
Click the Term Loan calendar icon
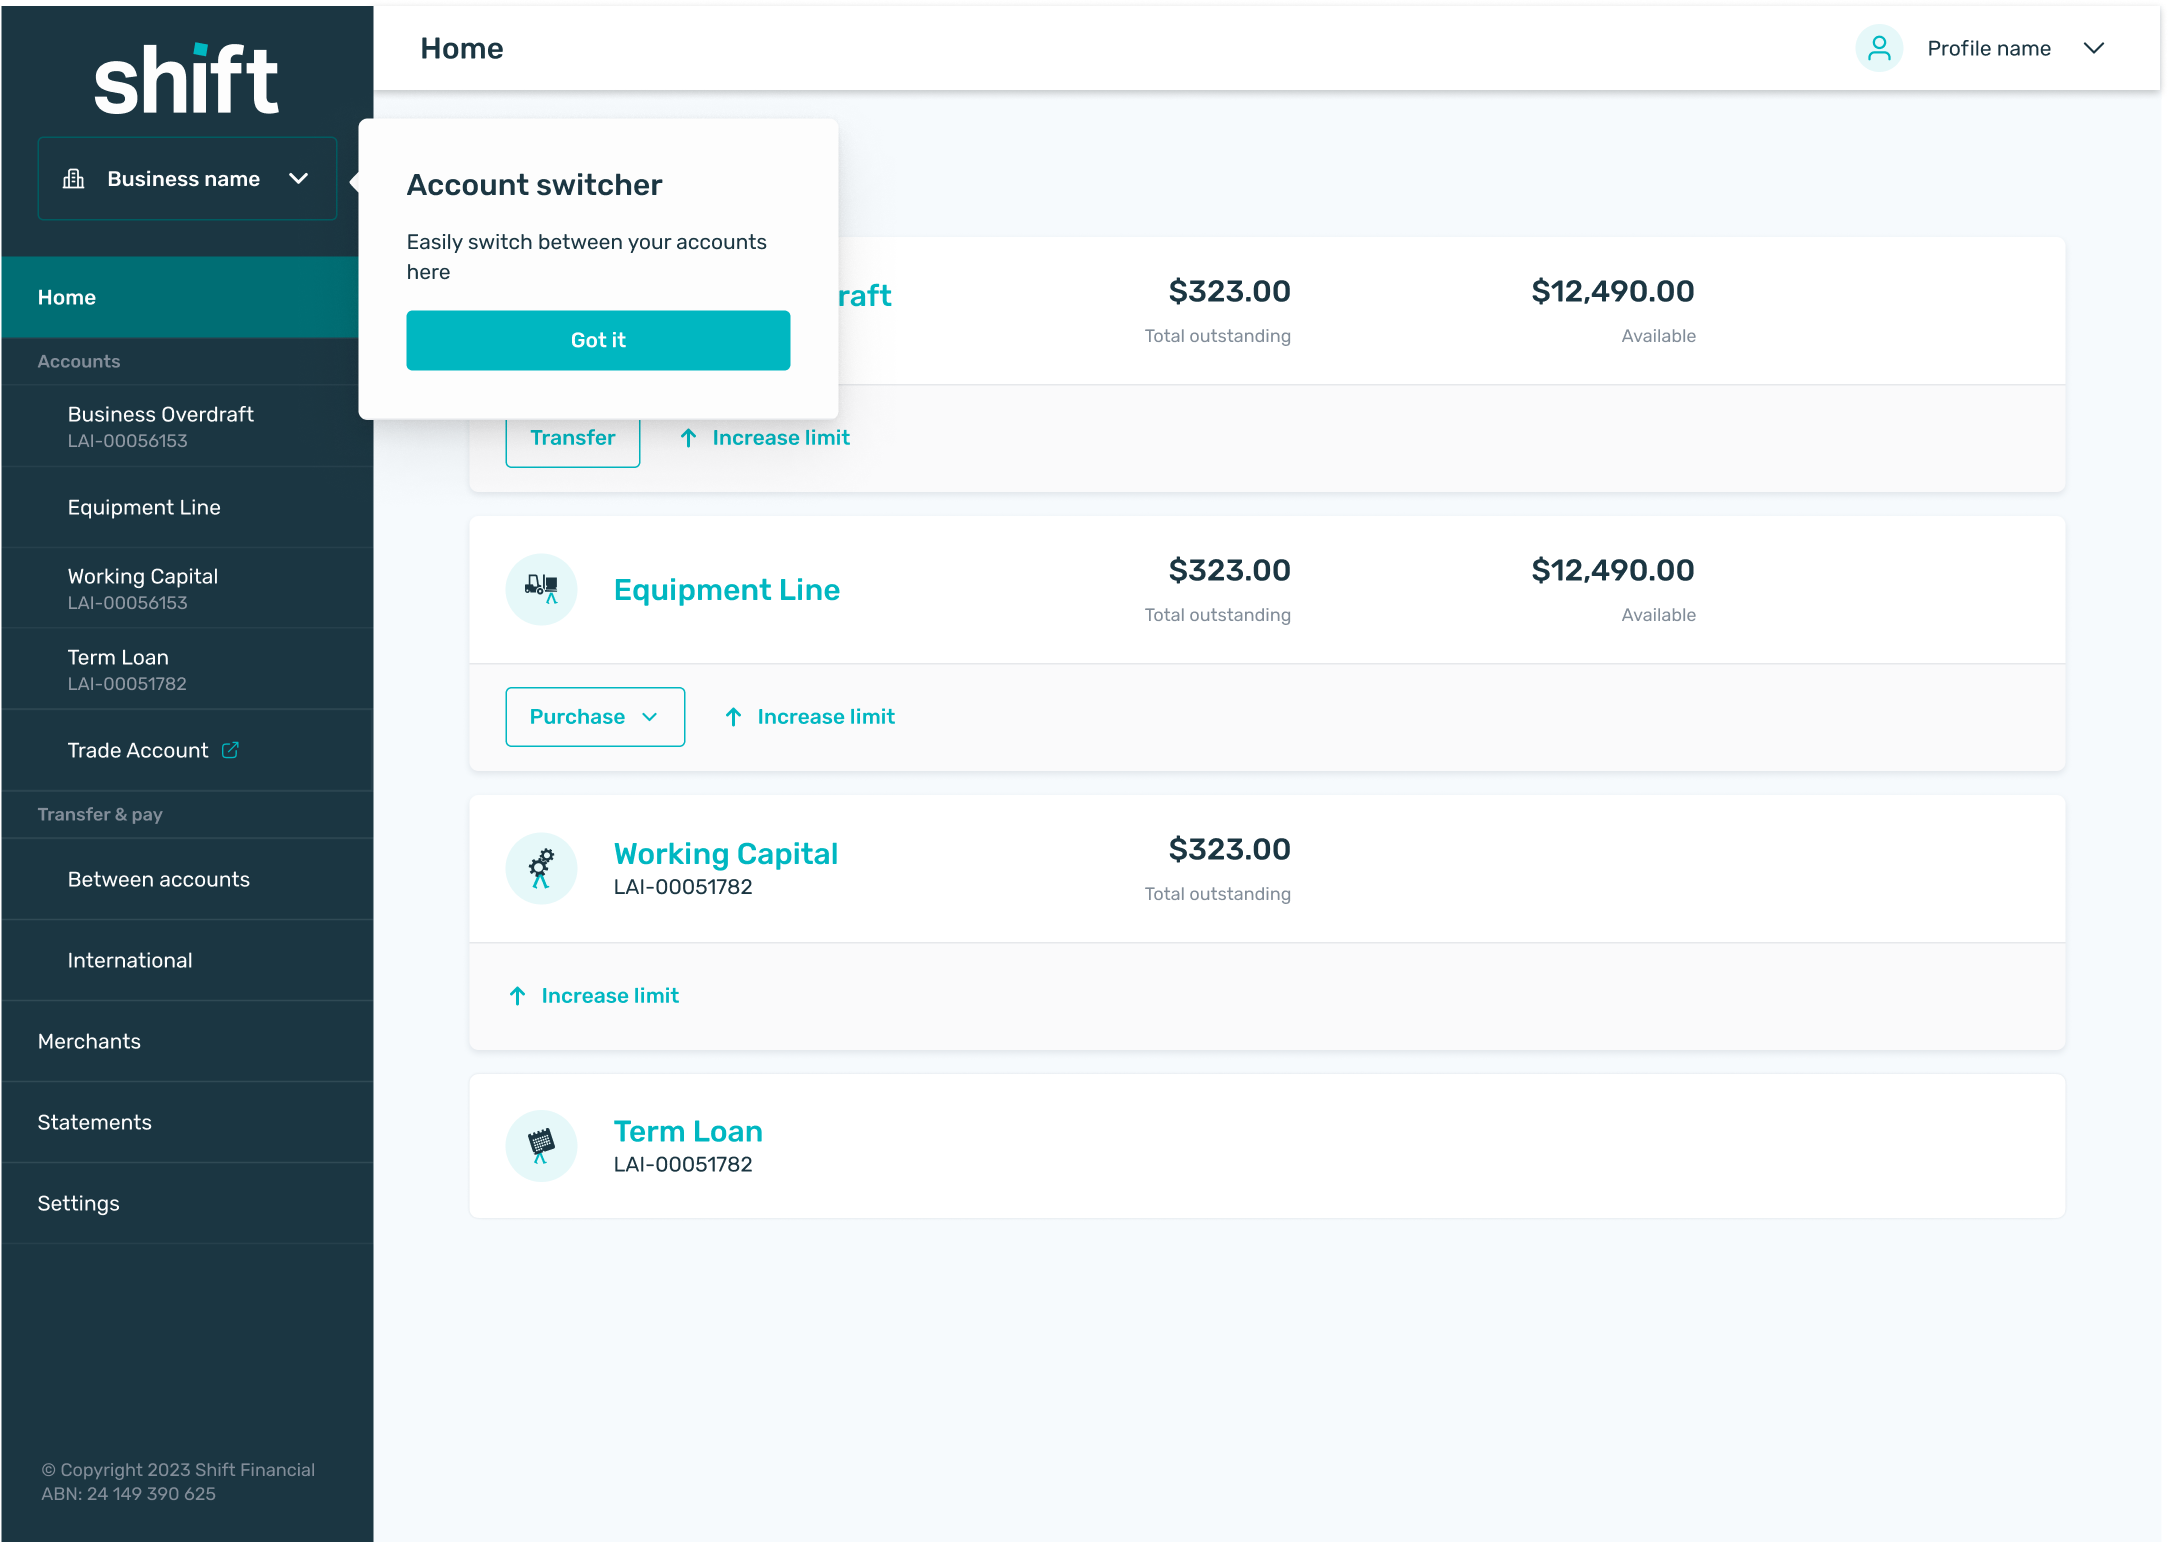(x=541, y=1145)
